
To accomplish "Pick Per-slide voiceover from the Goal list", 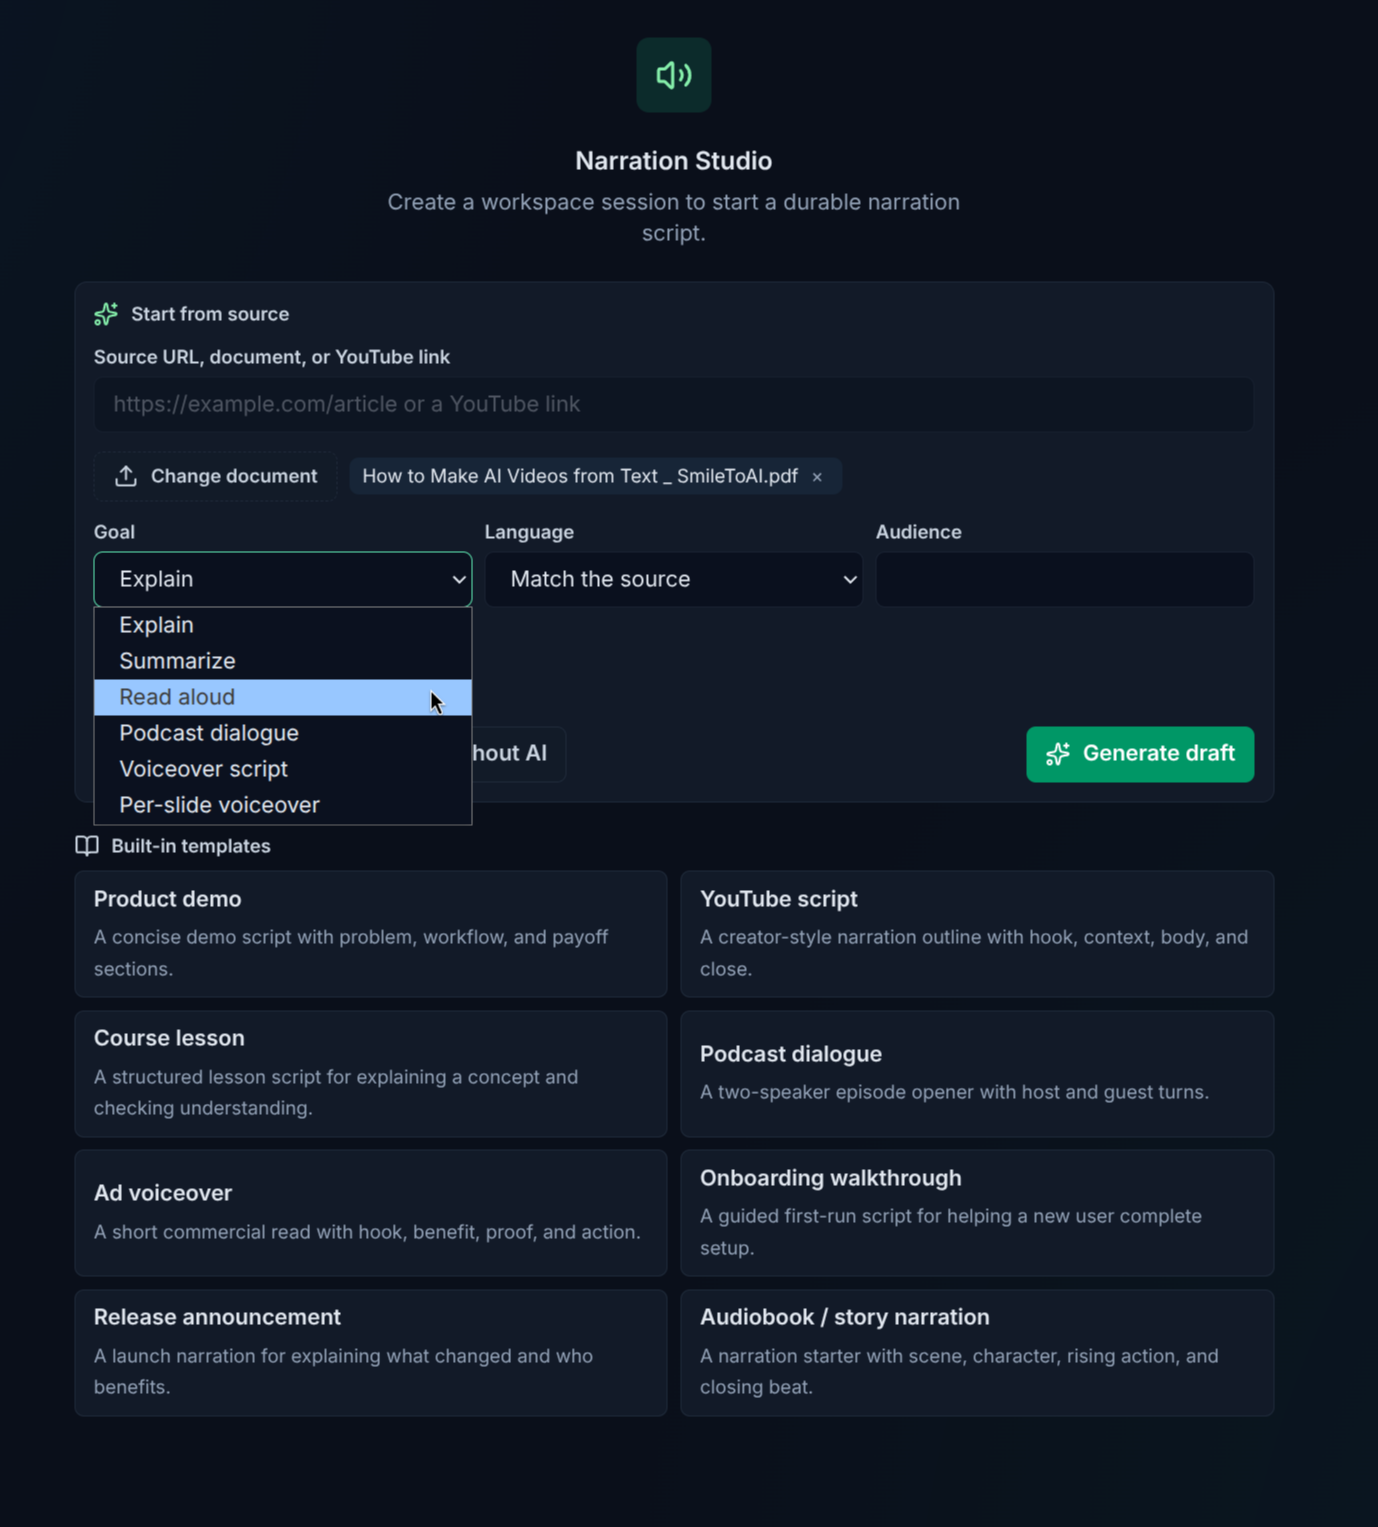I will (283, 805).
